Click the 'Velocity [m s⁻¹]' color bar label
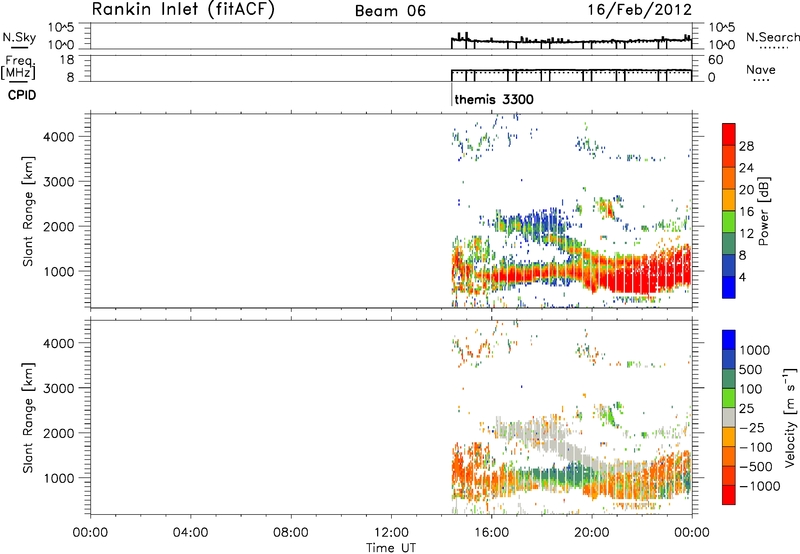800x554 pixels. (790, 417)
